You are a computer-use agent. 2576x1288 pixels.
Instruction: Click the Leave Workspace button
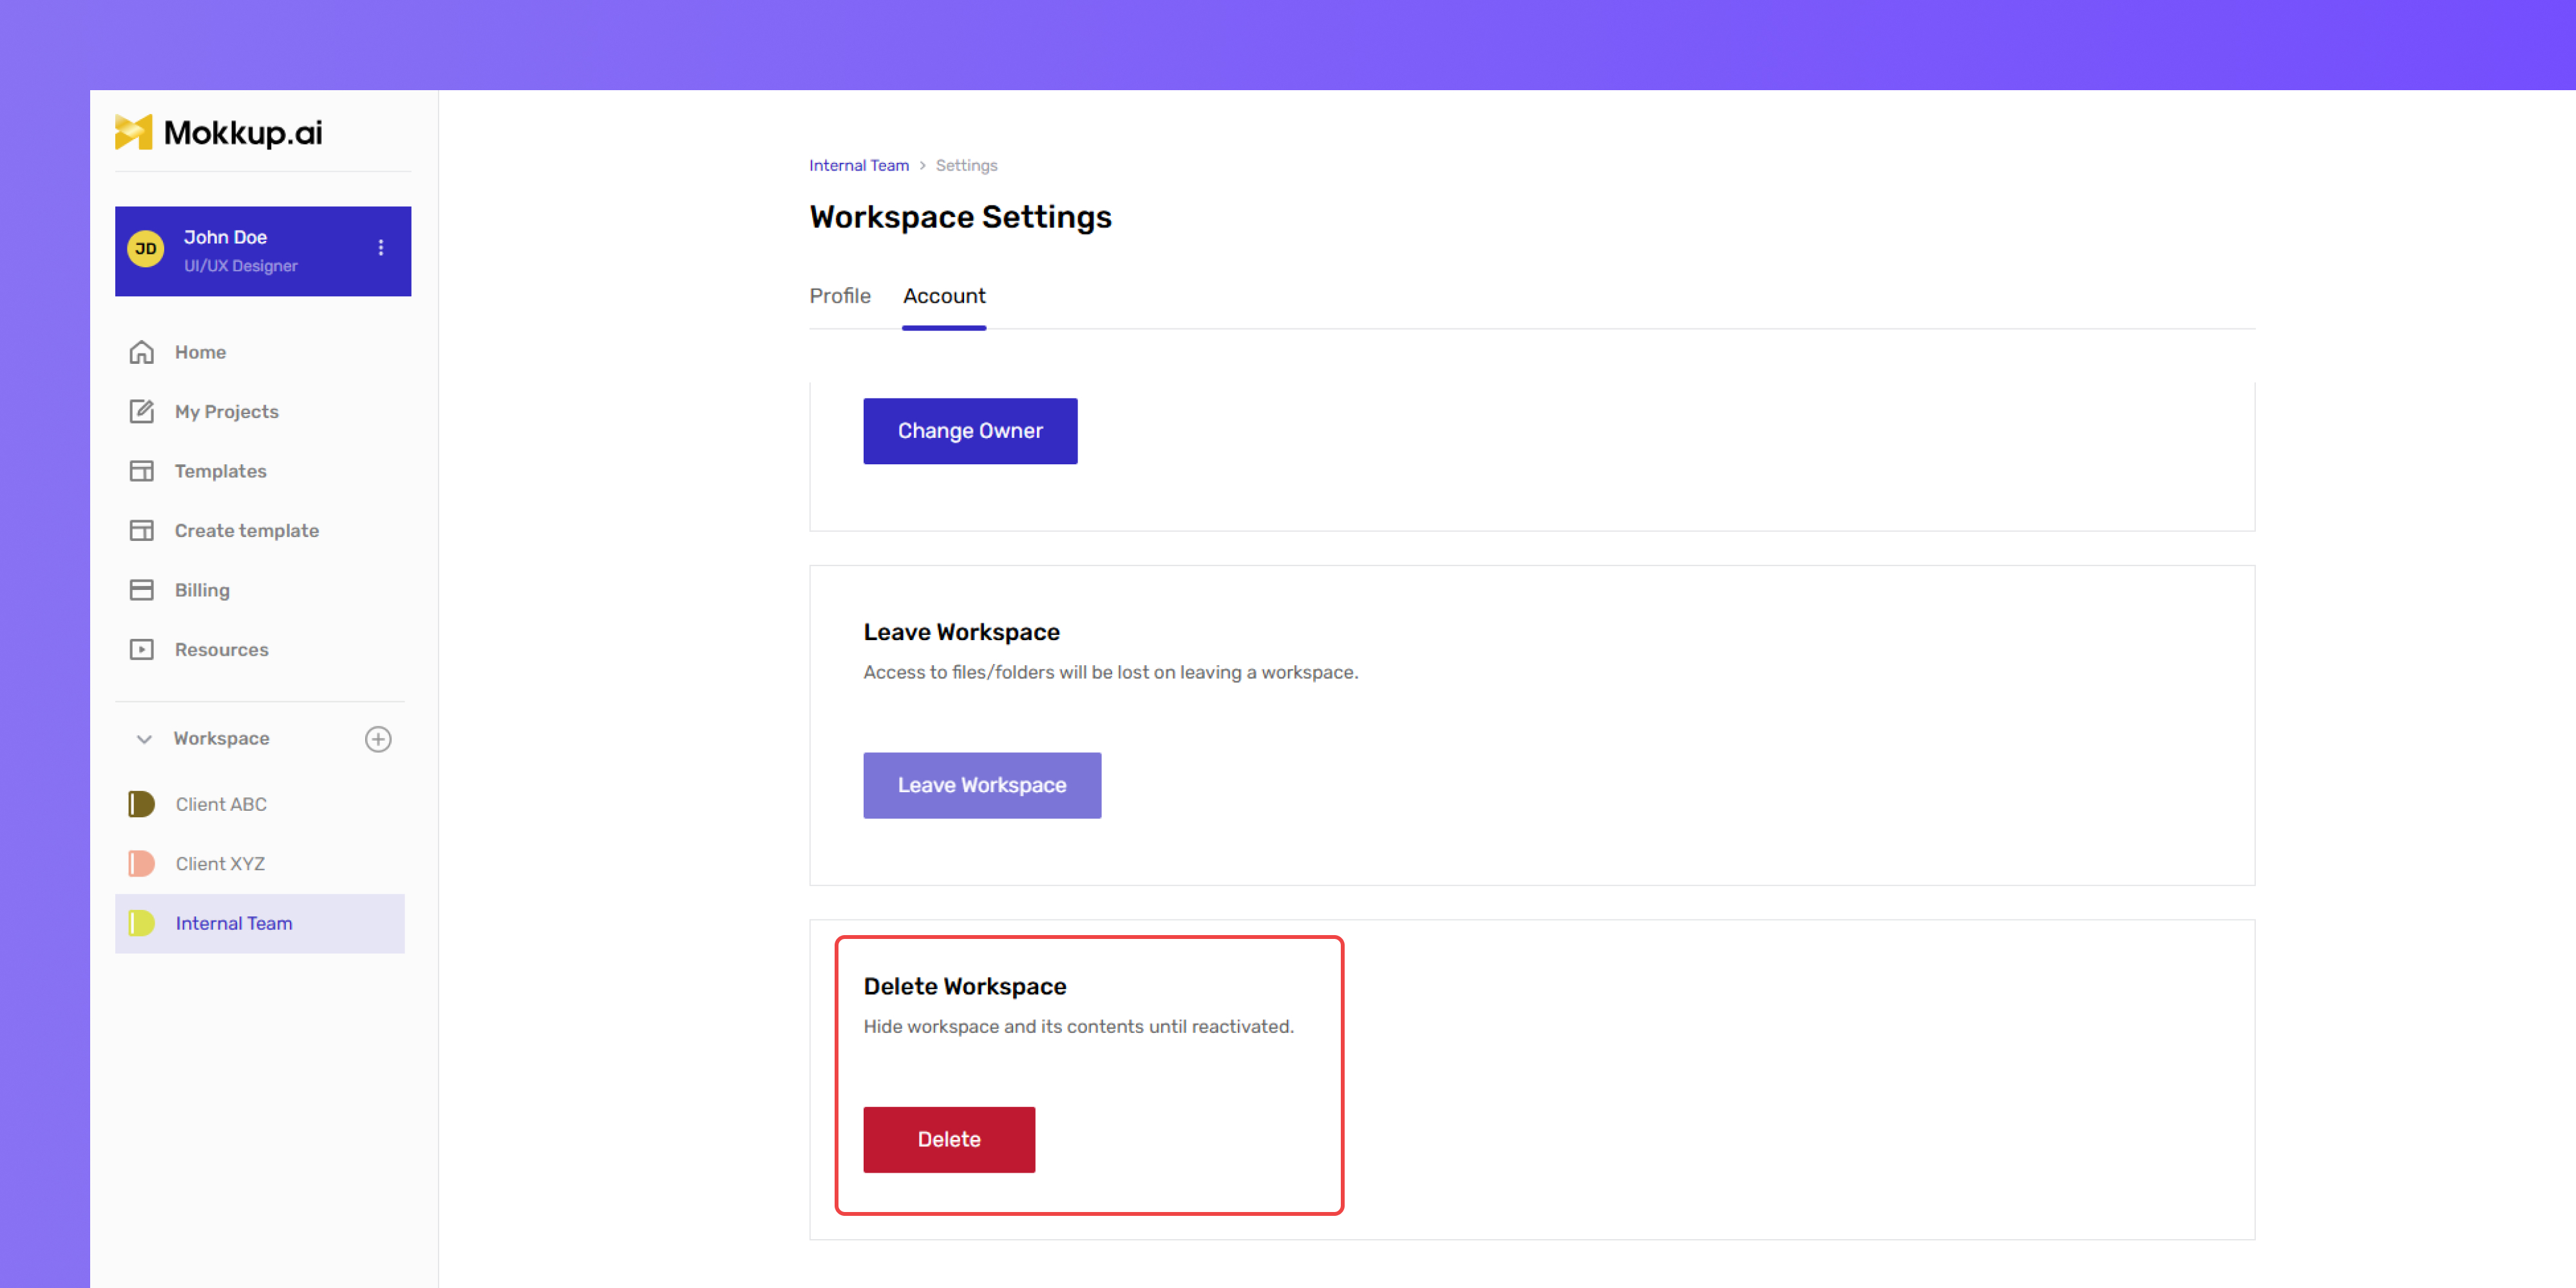click(982, 785)
